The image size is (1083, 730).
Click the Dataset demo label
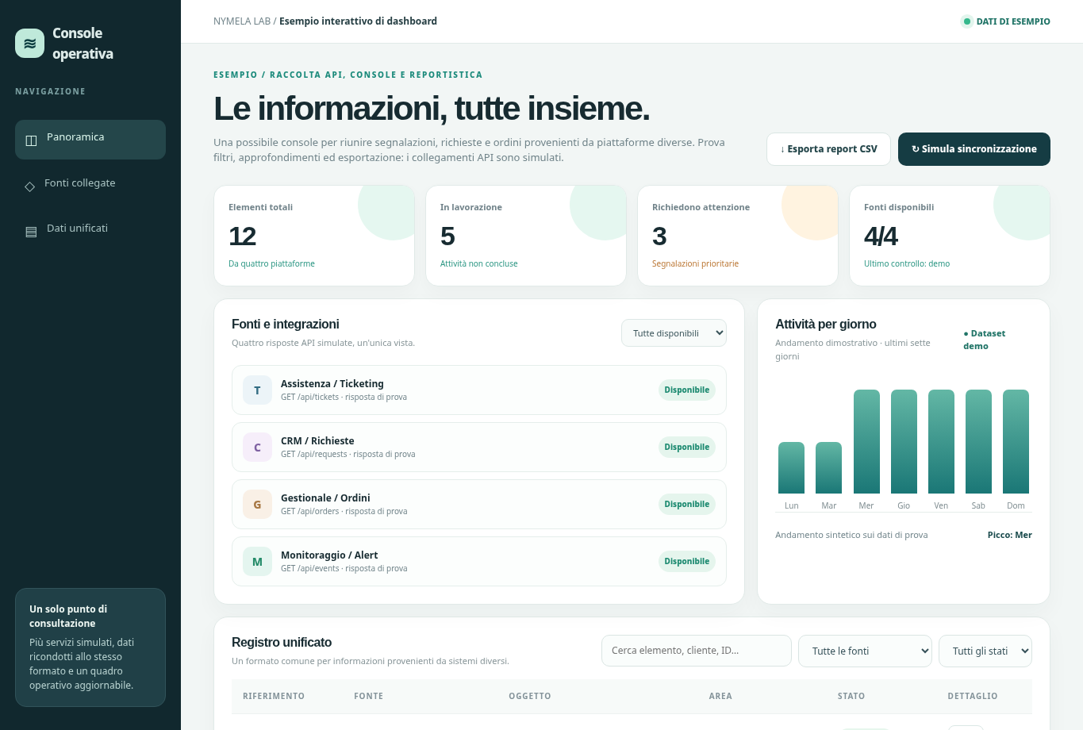[984, 340]
